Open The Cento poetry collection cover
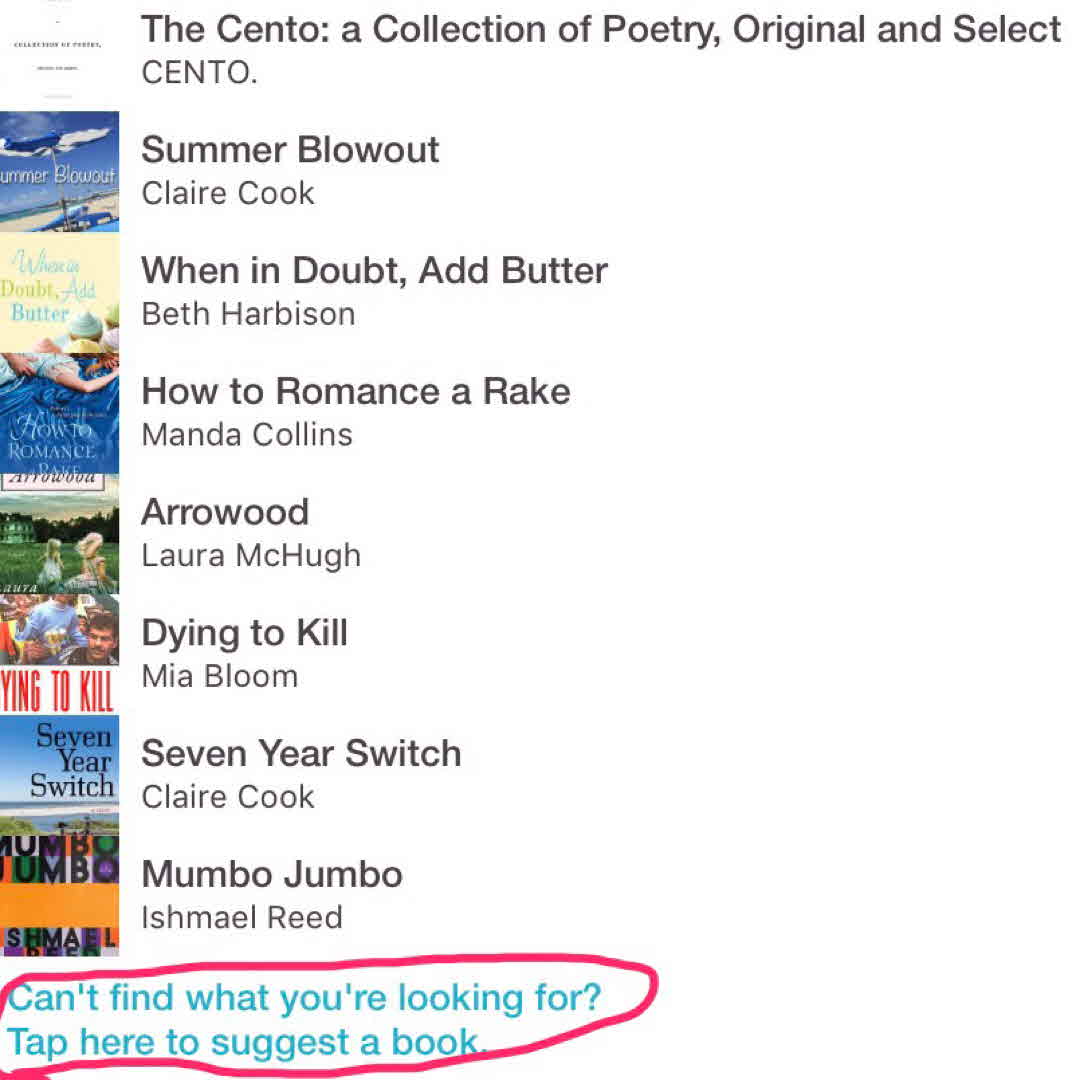Image resolution: width=1080 pixels, height=1080 pixels. (x=59, y=50)
